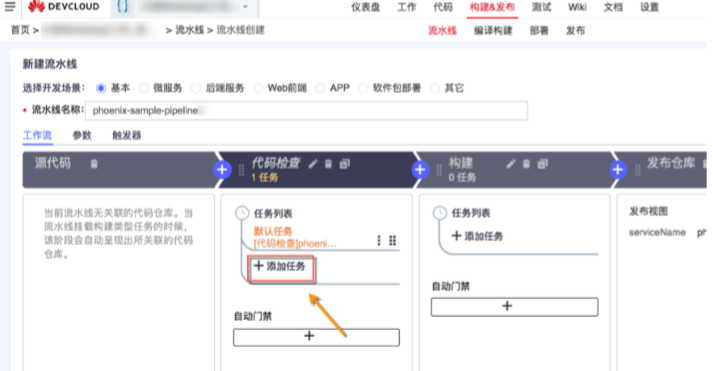Screen dimensions: 713x371
Task: Switch to the 参数 tab
Action: [x=82, y=135]
